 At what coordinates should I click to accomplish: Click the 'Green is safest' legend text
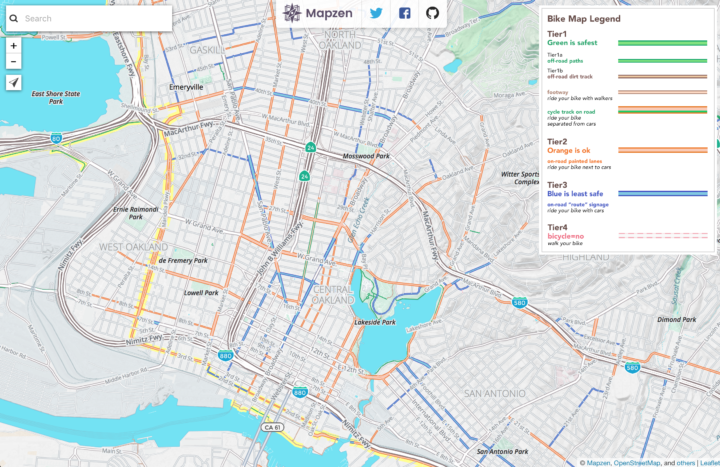coord(572,43)
